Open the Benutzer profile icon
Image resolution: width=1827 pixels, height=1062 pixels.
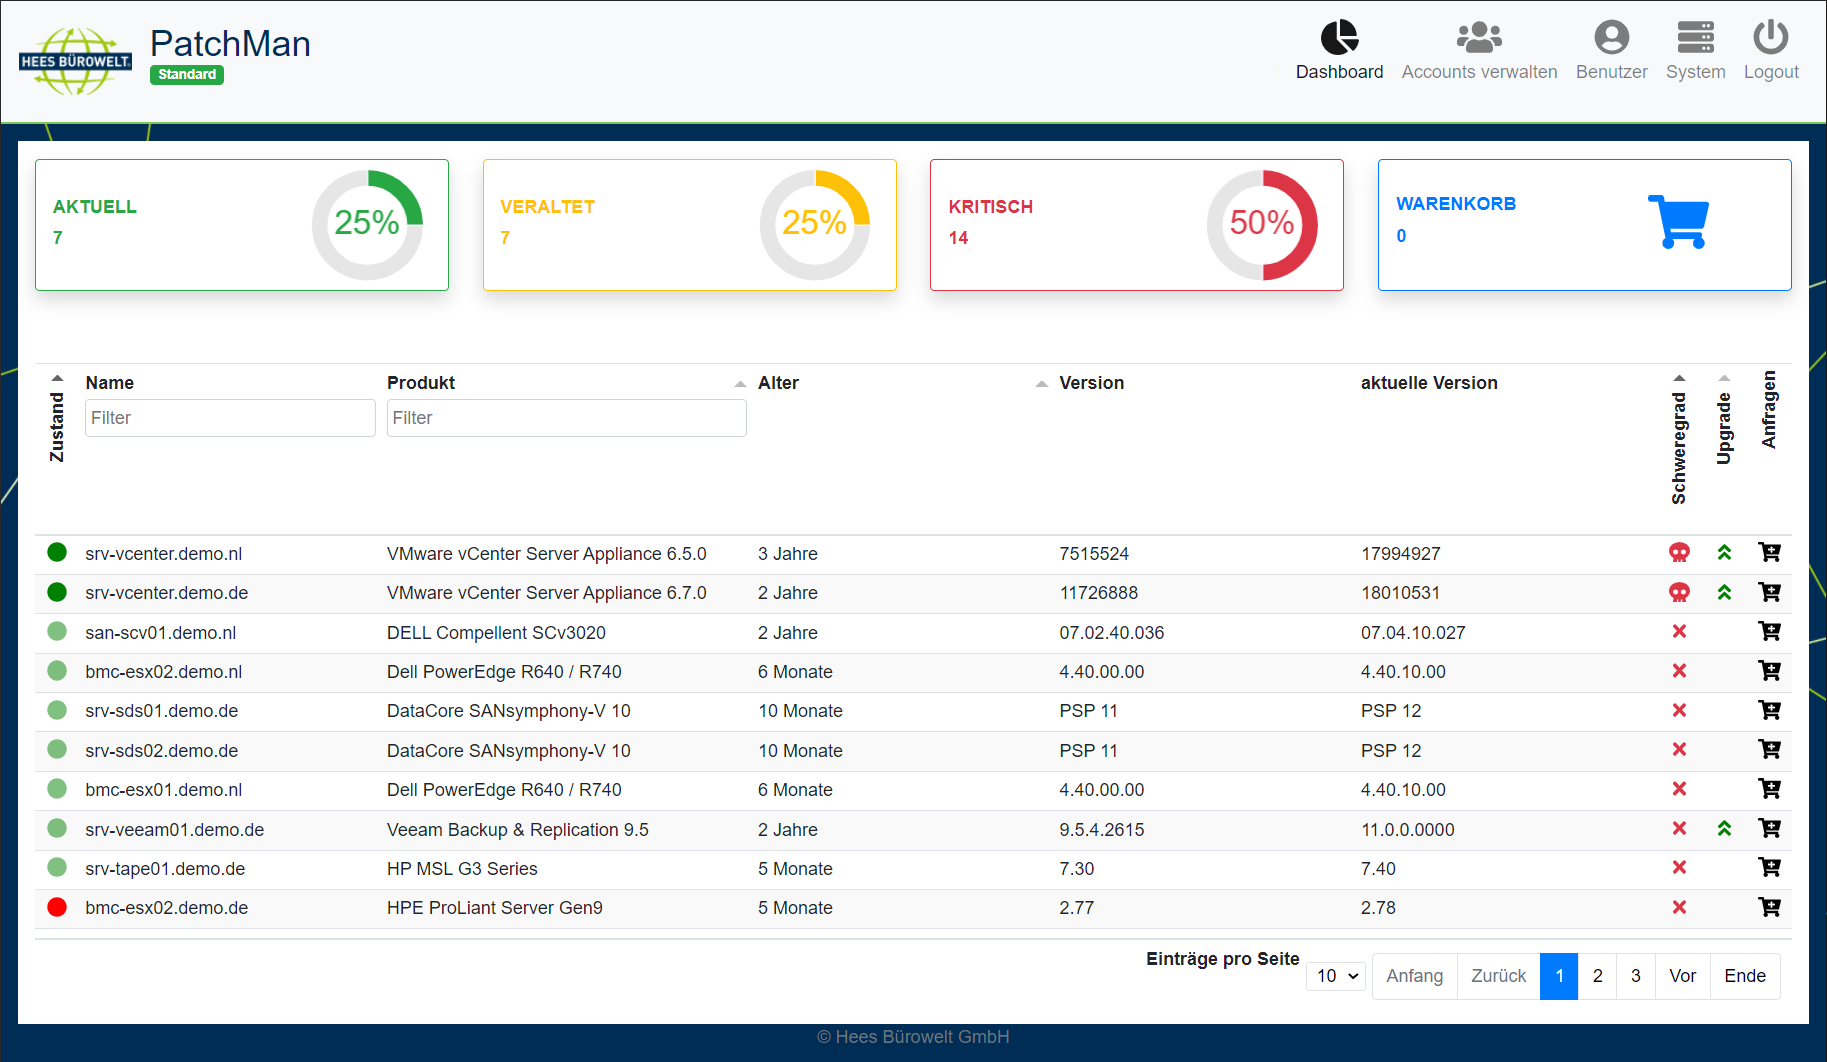click(x=1611, y=38)
